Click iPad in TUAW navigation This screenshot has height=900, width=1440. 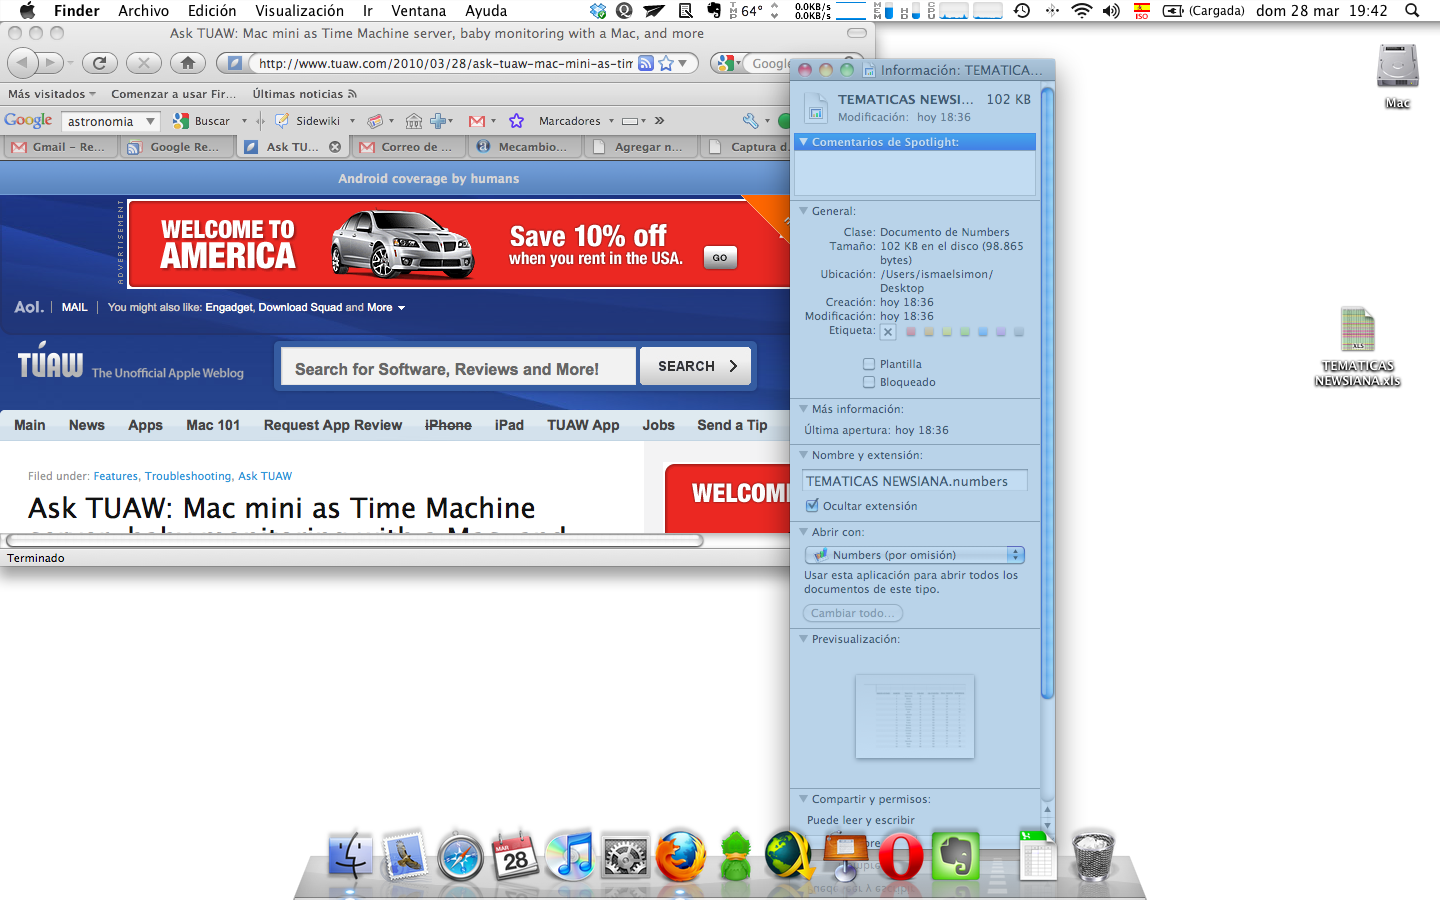[x=509, y=425]
